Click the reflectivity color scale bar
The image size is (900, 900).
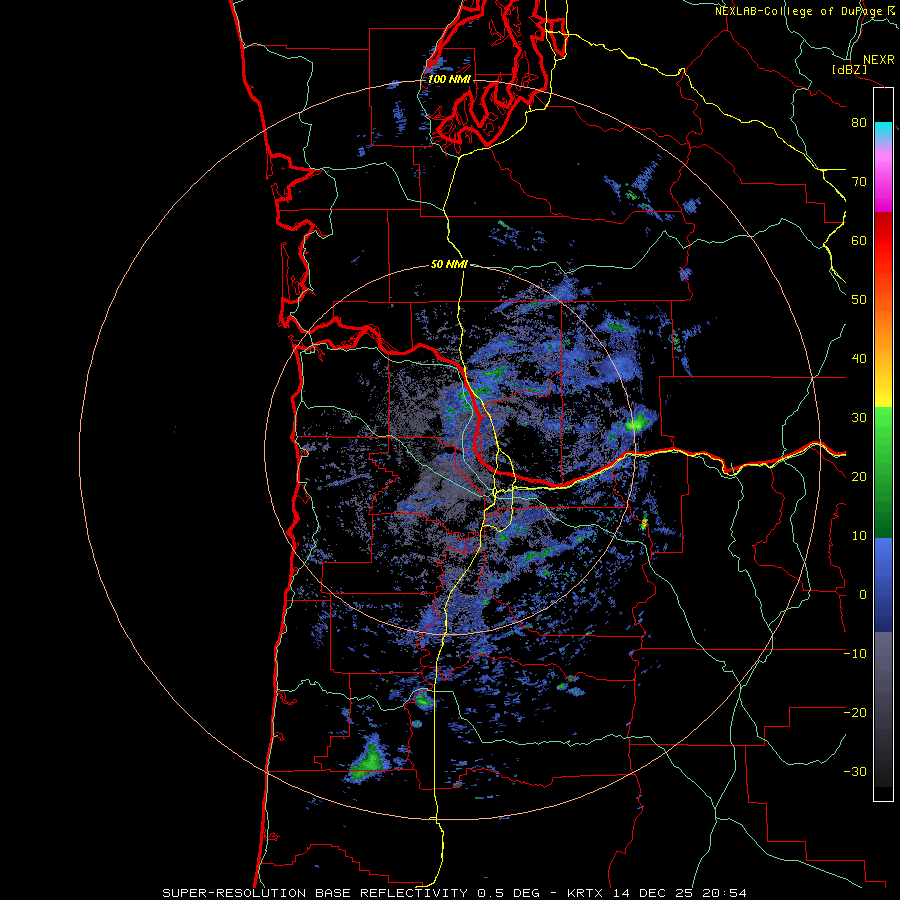pos(883,444)
